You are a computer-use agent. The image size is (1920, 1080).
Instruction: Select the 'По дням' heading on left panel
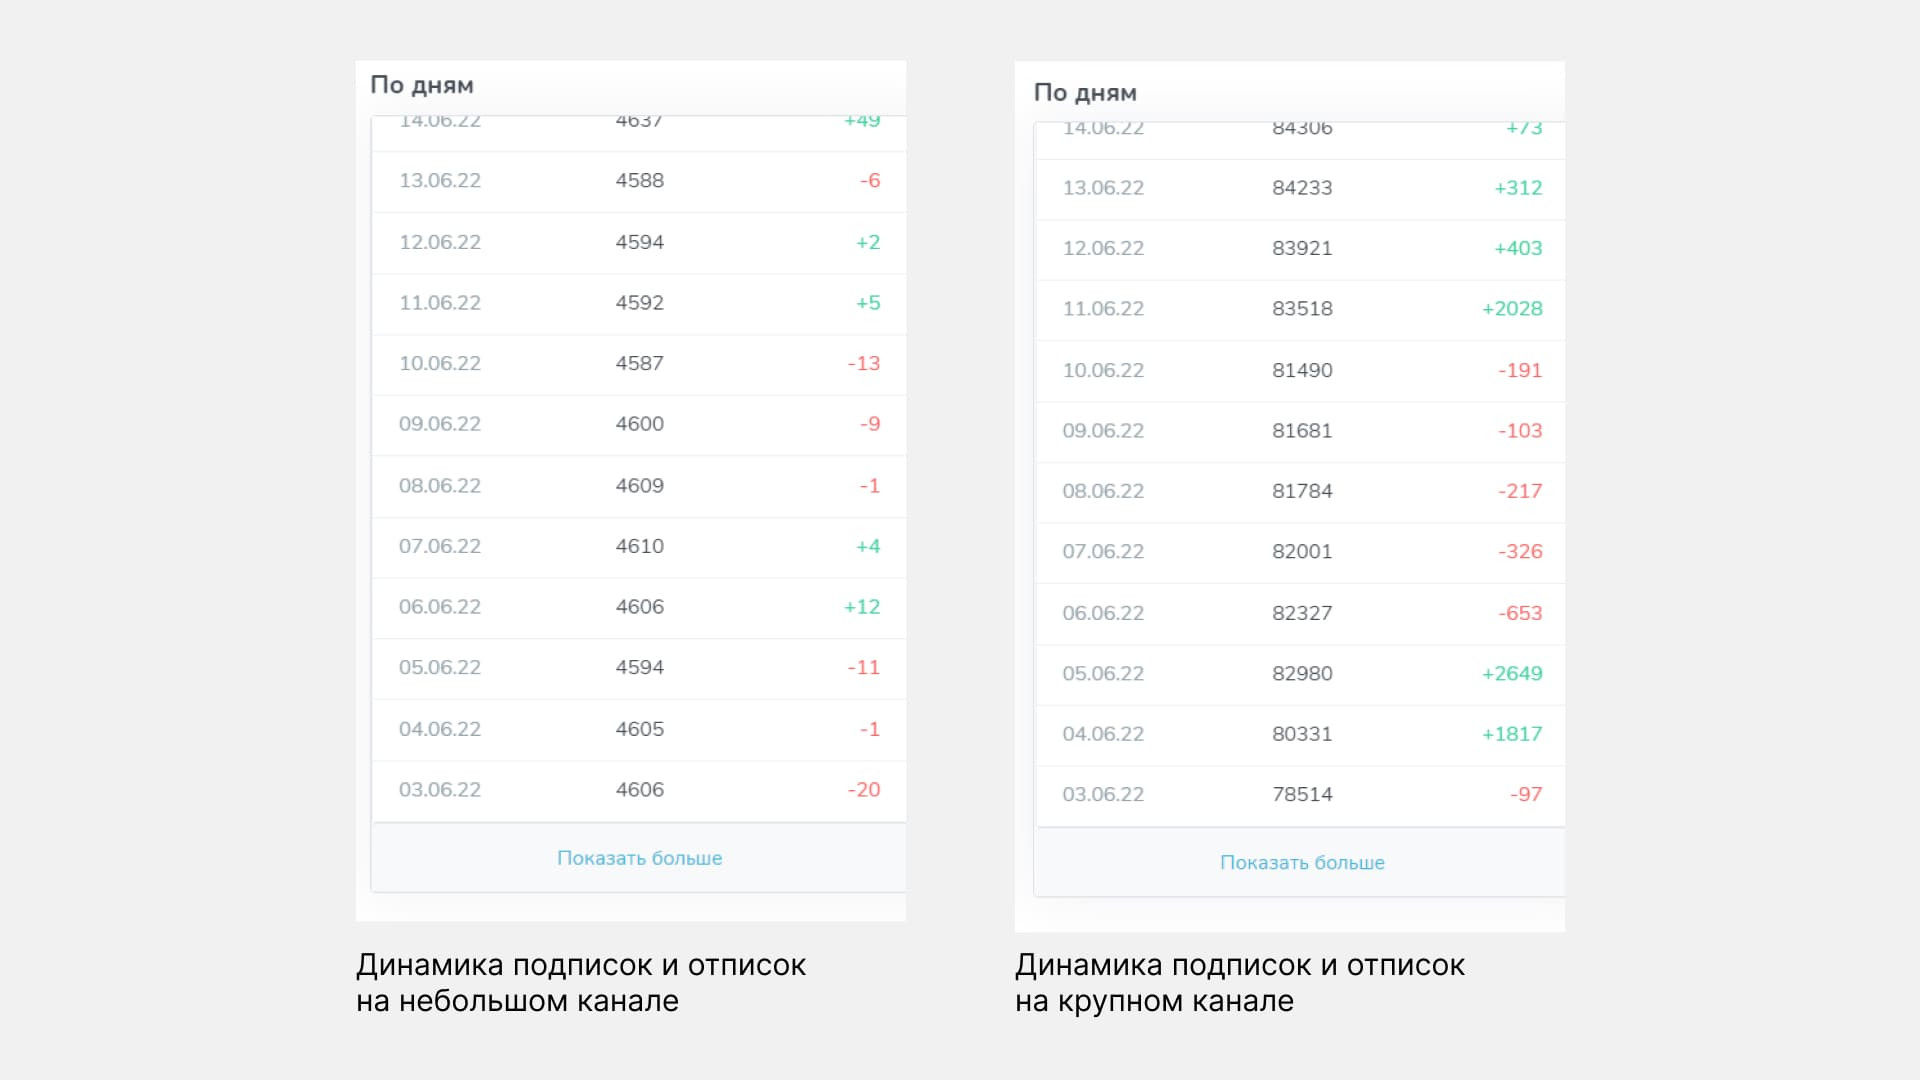click(x=421, y=84)
